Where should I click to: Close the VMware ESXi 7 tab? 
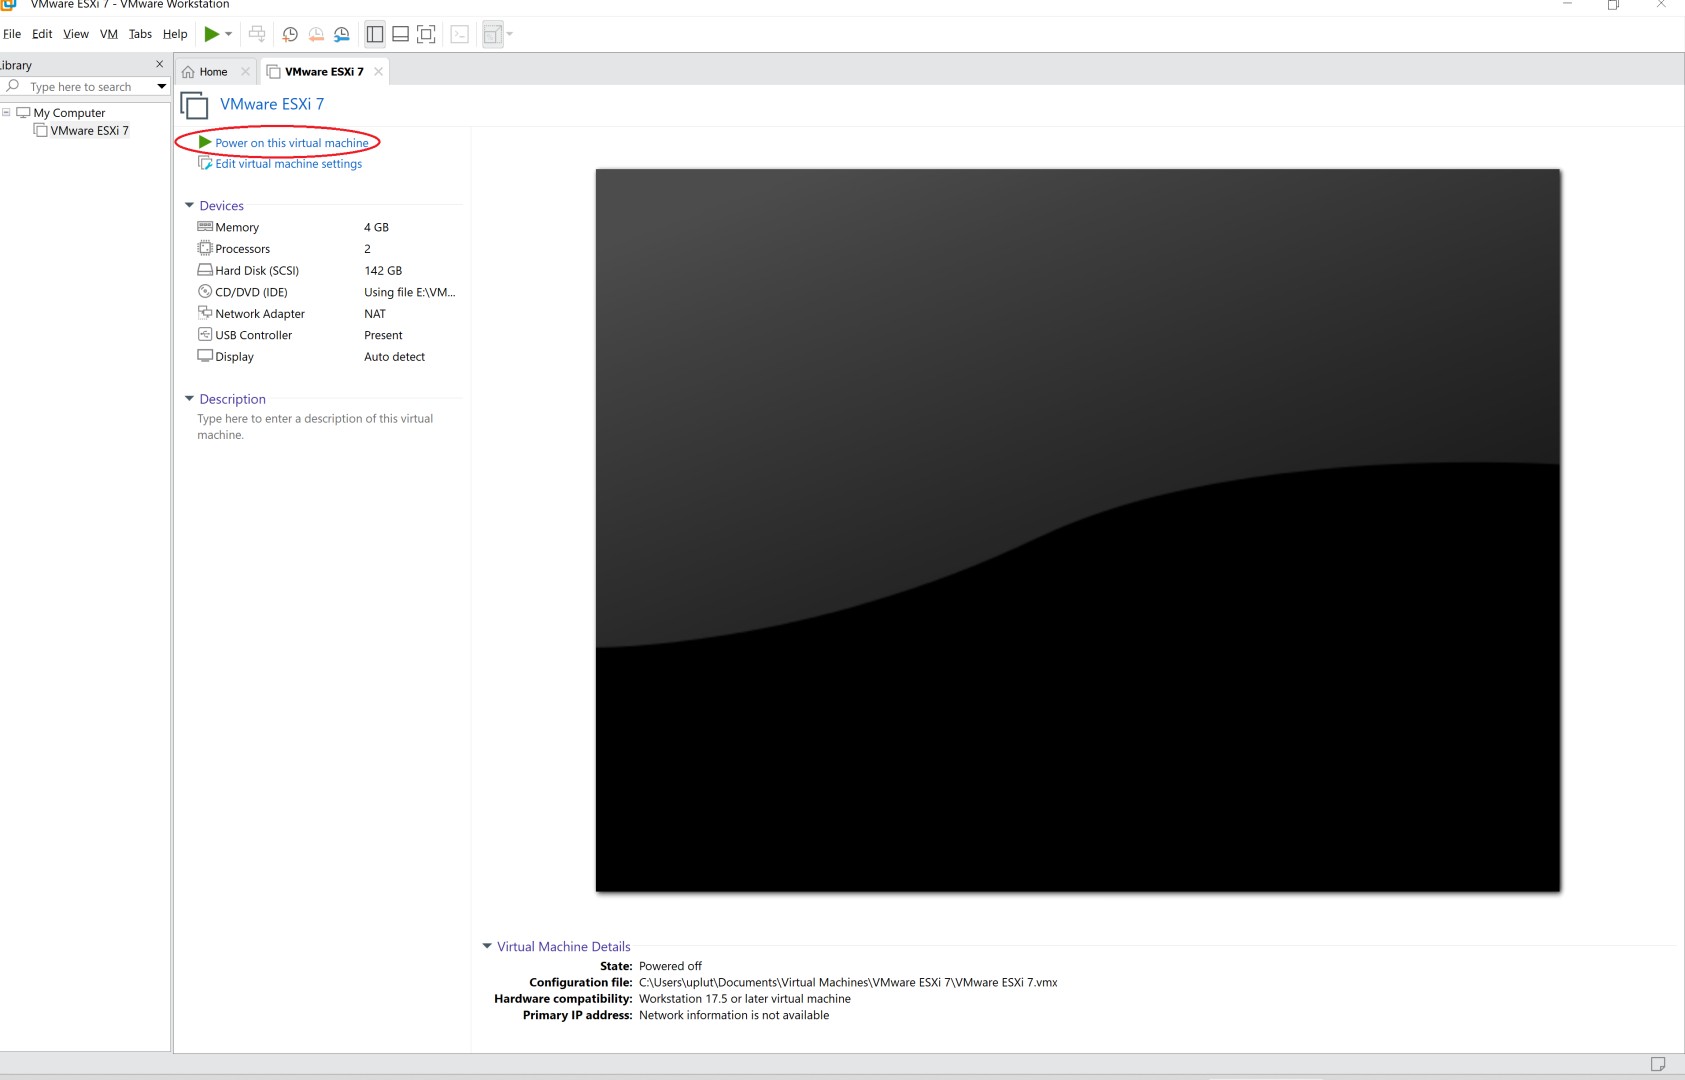[378, 72]
